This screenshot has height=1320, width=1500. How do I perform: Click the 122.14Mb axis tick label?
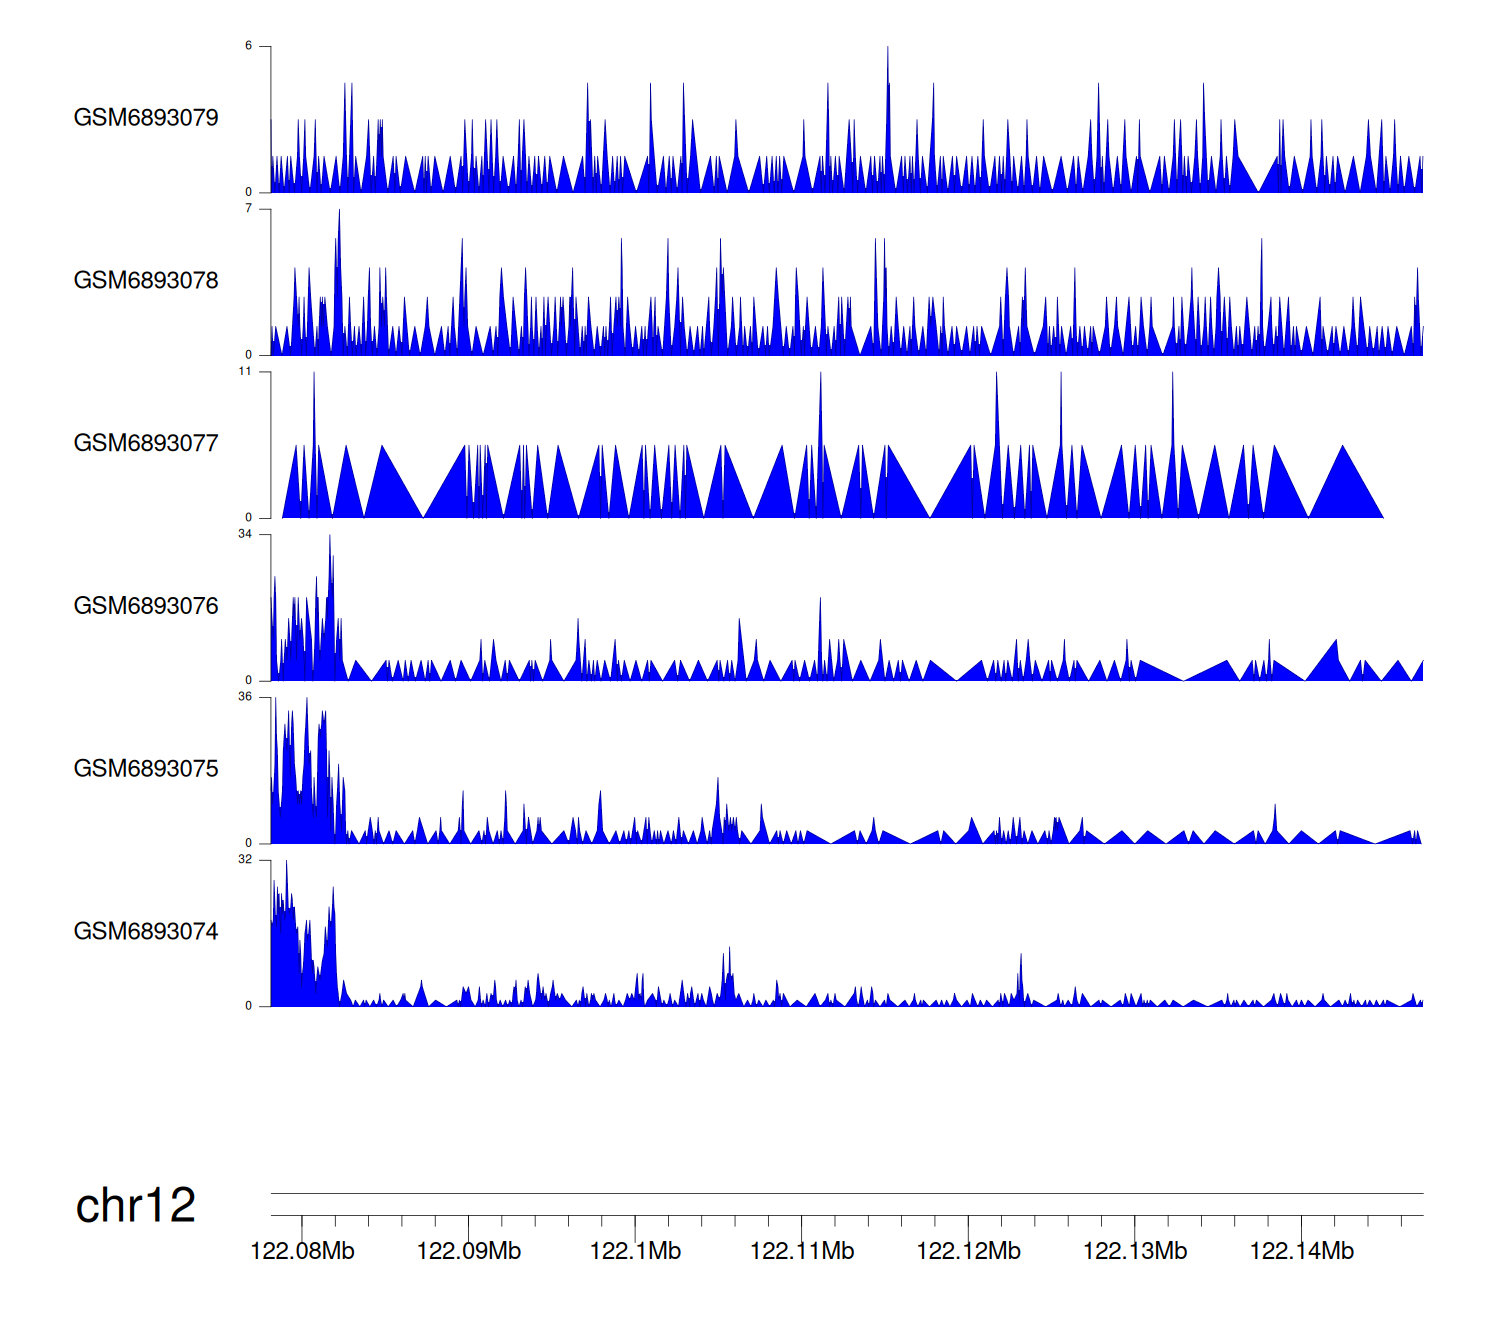pyautogui.click(x=1301, y=1252)
